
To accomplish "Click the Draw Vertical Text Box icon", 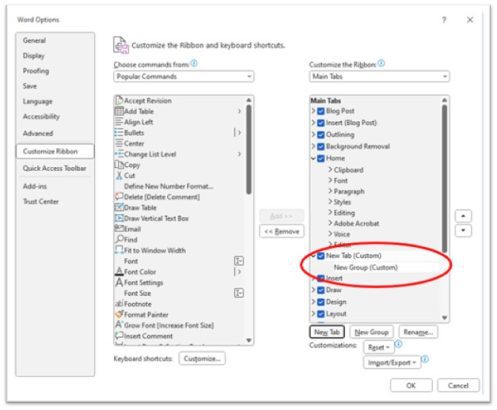I will click(119, 218).
